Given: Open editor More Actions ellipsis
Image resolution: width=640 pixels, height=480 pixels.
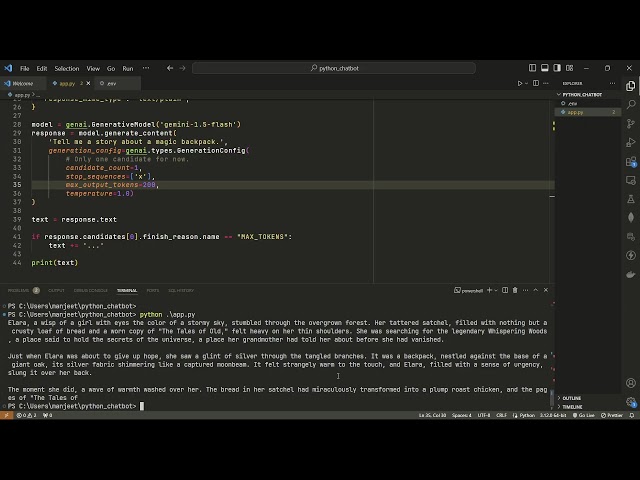Looking at the screenshot, I should [546, 83].
